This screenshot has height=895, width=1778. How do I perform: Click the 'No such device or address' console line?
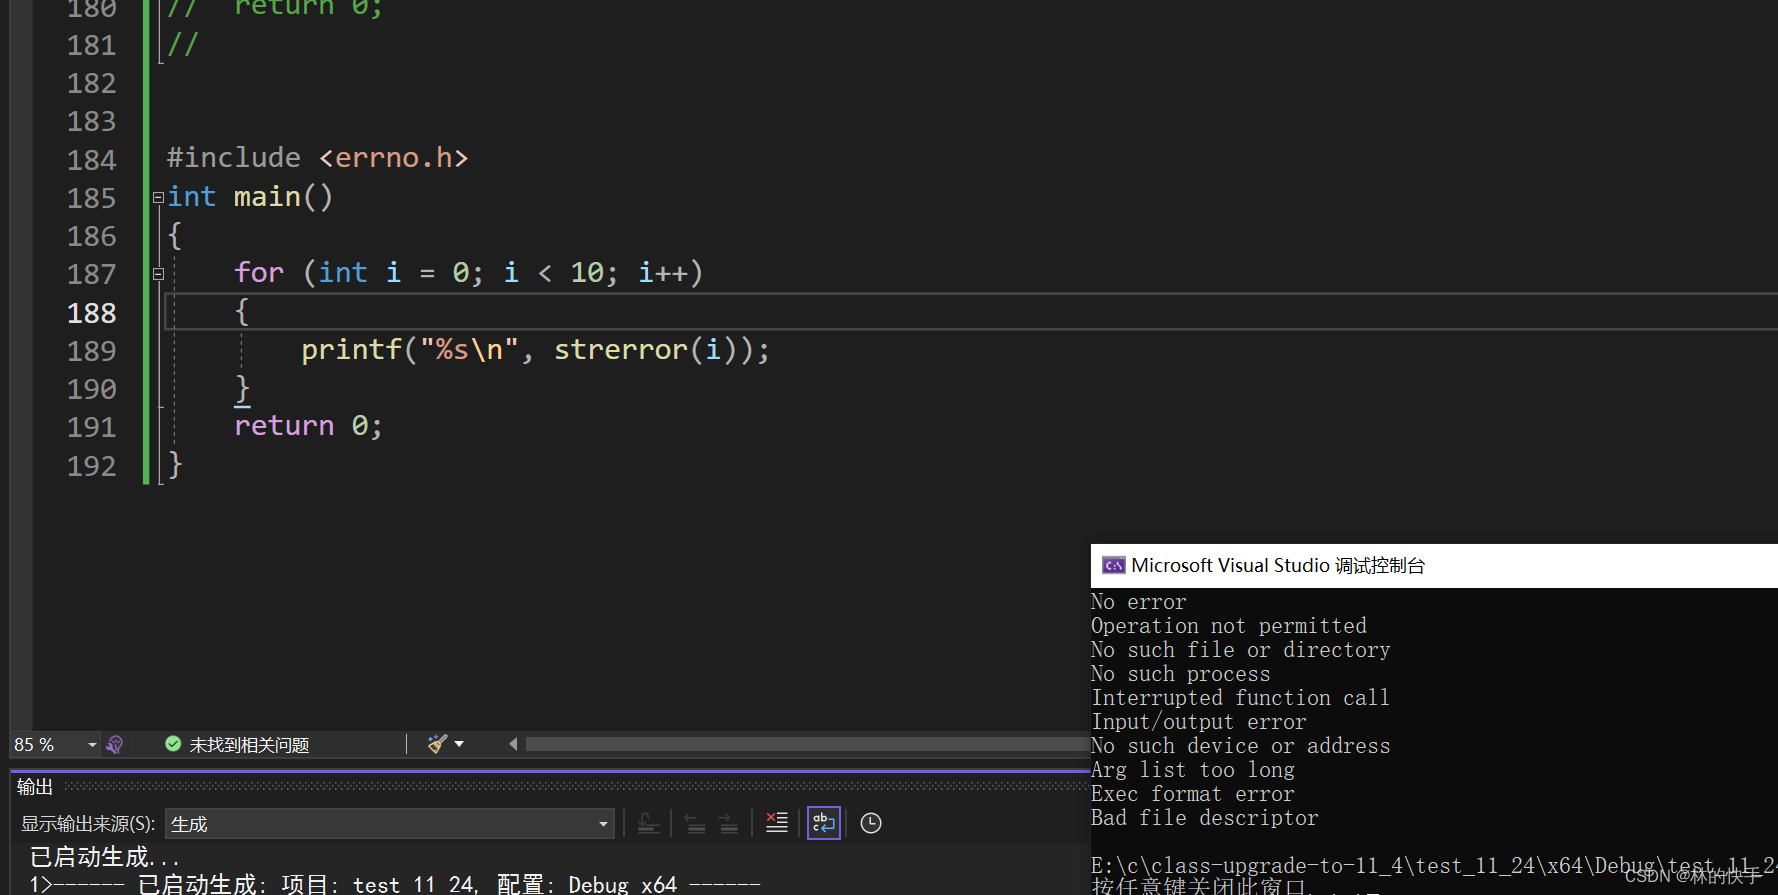tap(1240, 746)
